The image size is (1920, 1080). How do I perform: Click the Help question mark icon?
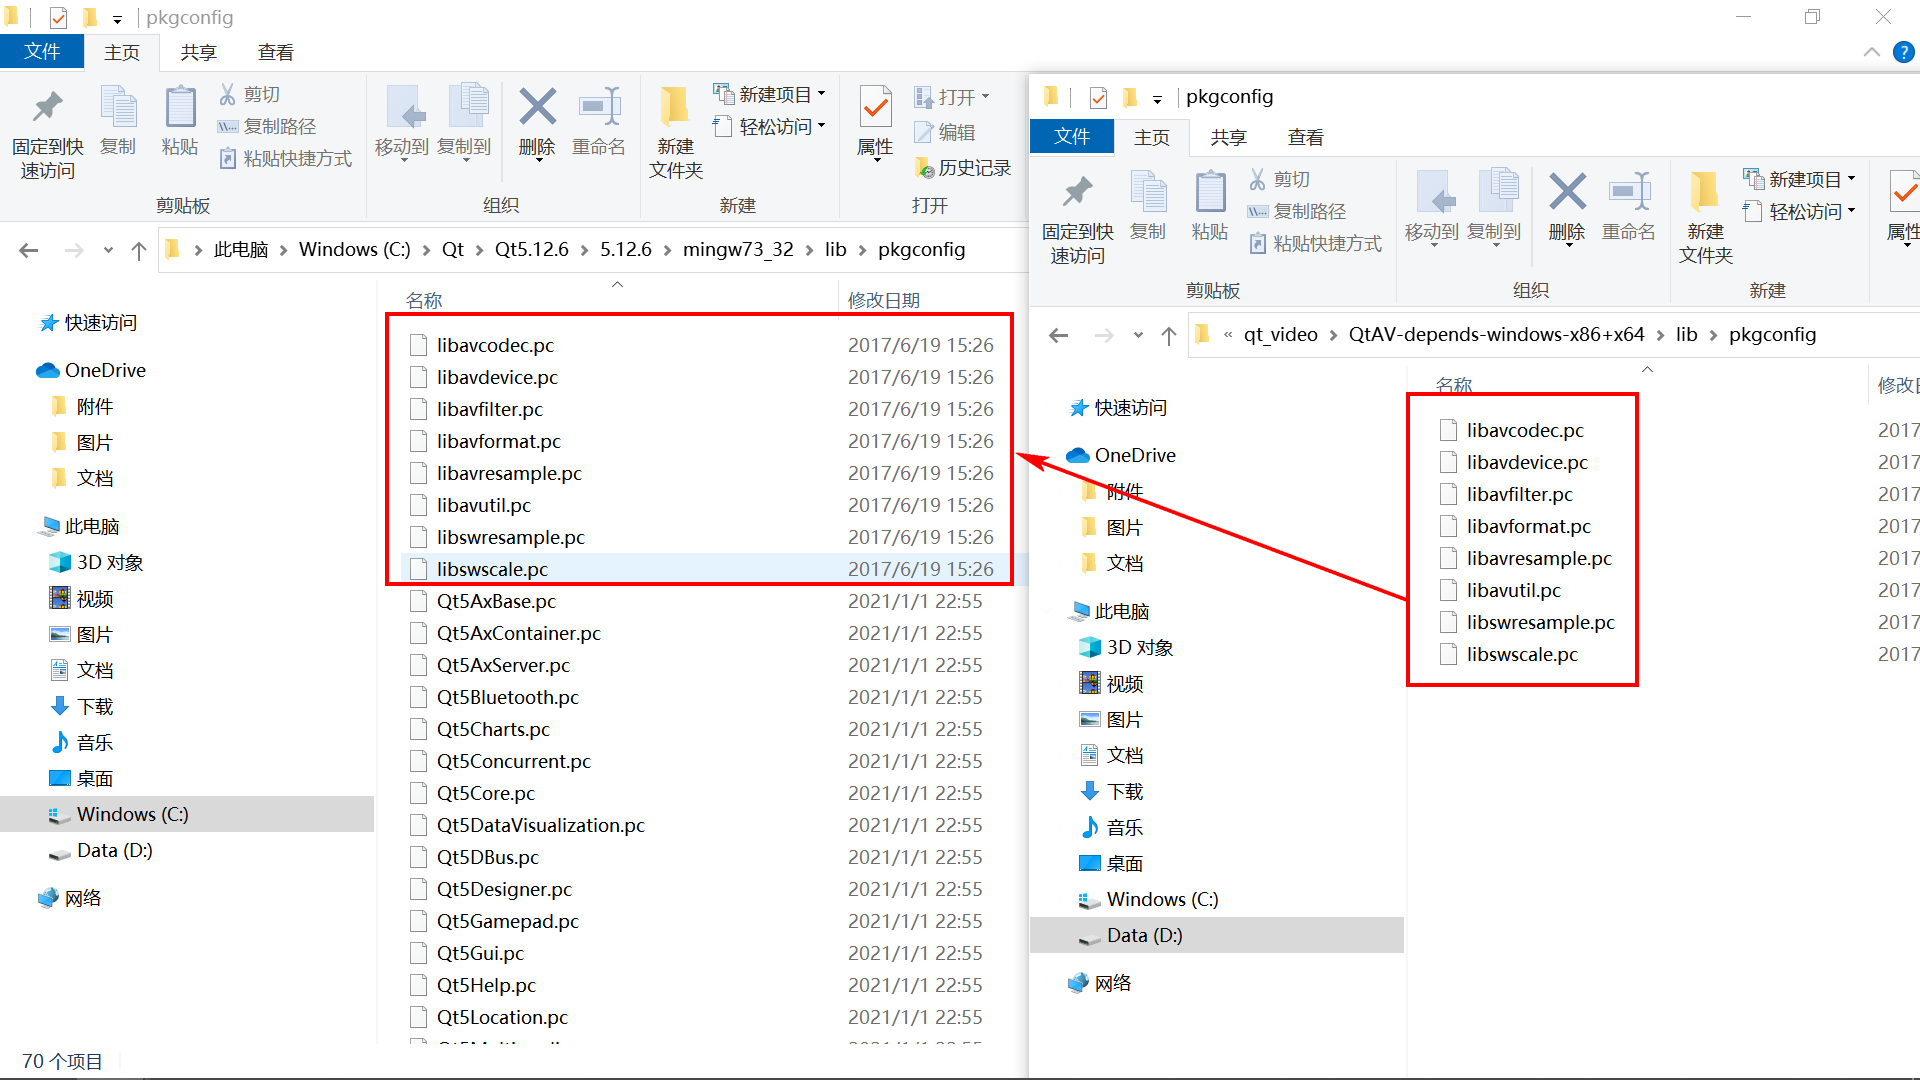[x=1903, y=52]
